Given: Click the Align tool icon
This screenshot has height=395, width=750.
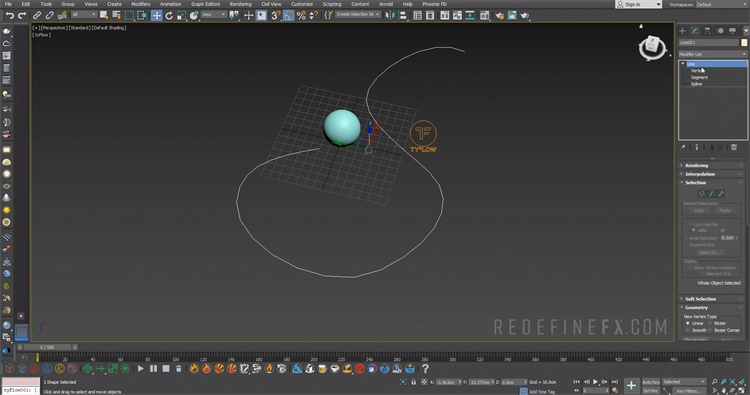Looking at the screenshot, I should click(x=403, y=16).
